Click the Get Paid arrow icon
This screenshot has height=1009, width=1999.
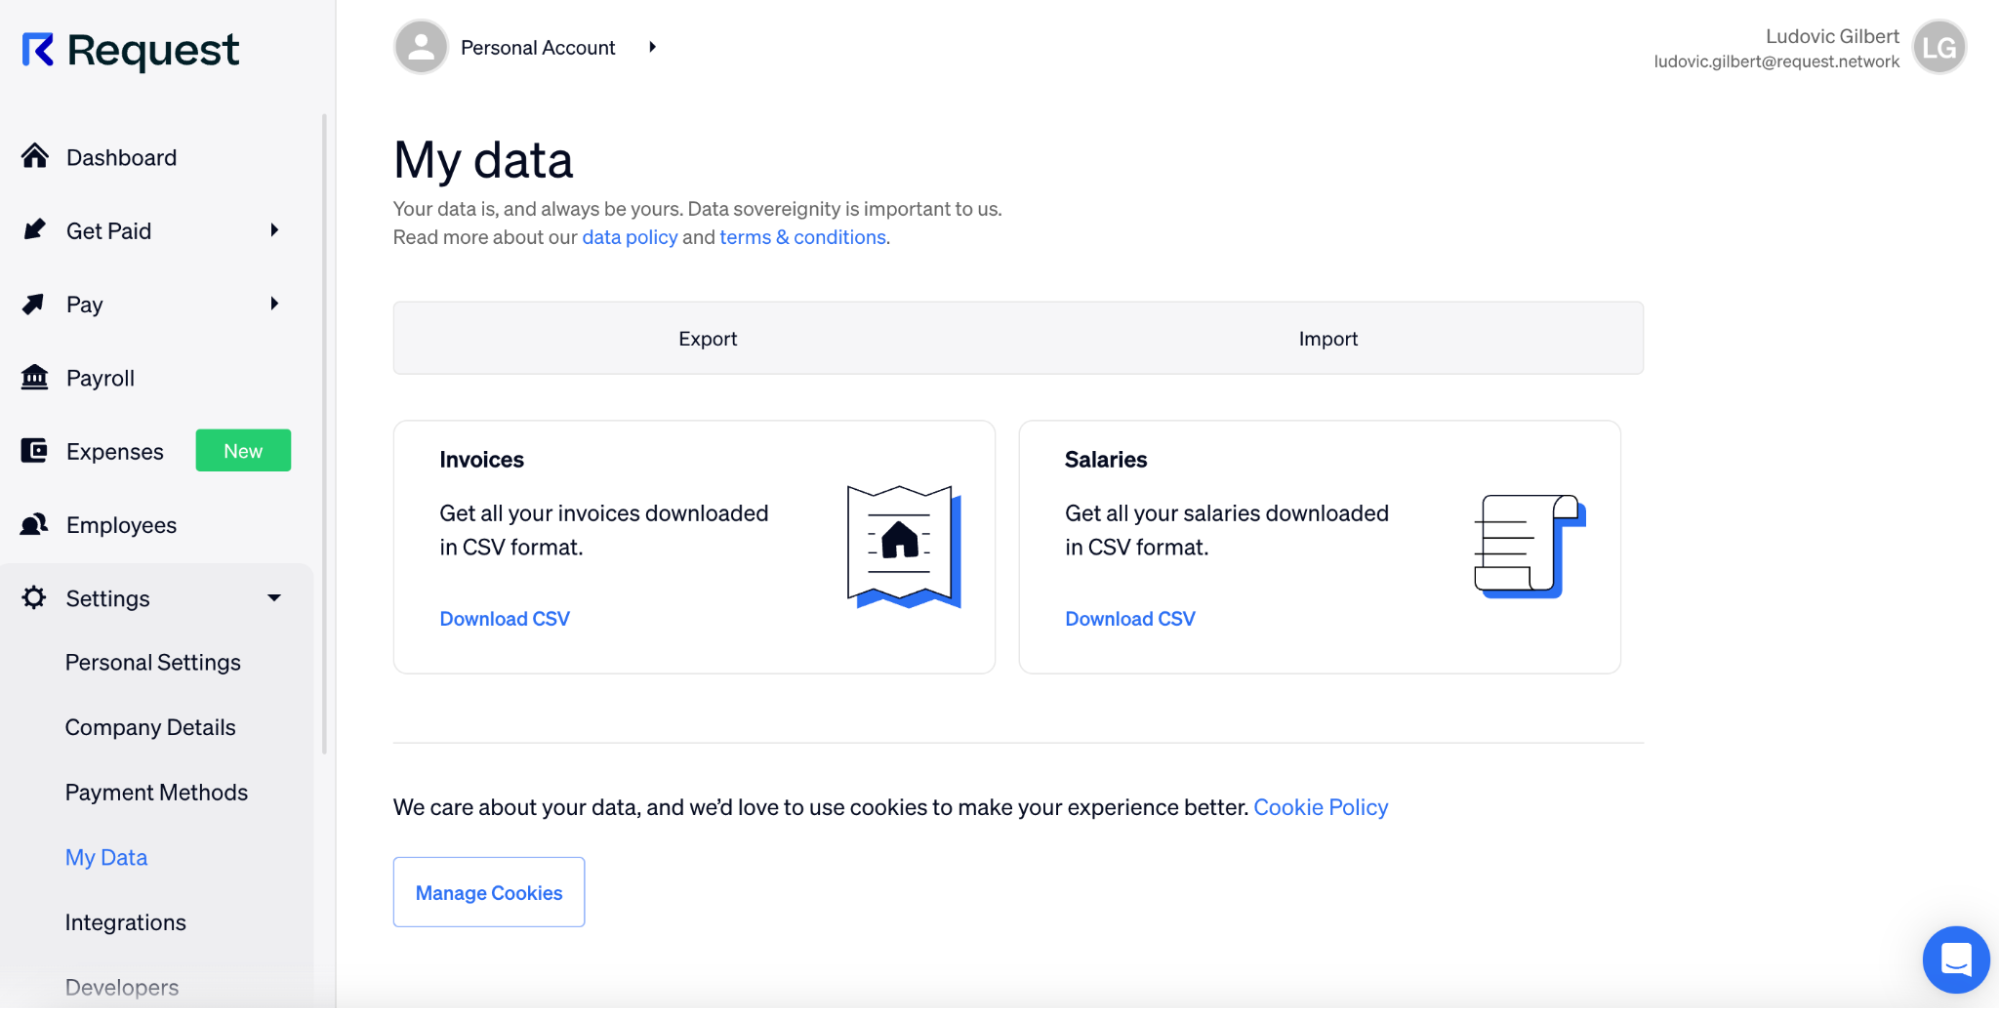pyautogui.click(x=34, y=230)
